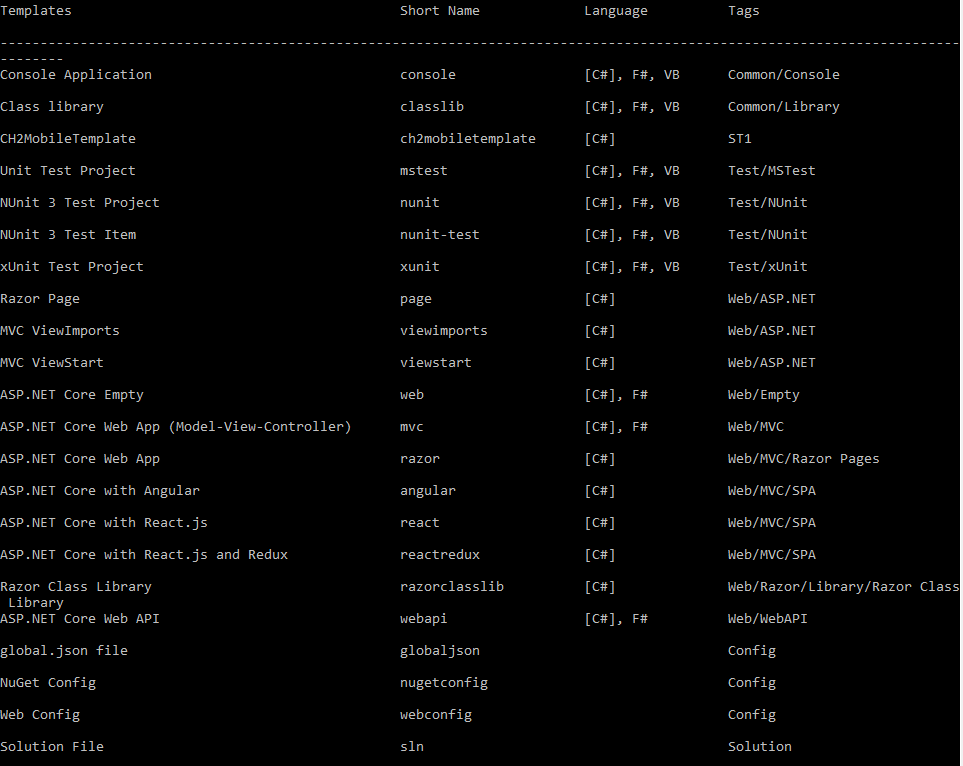The width and height of the screenshot is (963, 766).
Task: Click the Short Name column header
Action: 439,11
